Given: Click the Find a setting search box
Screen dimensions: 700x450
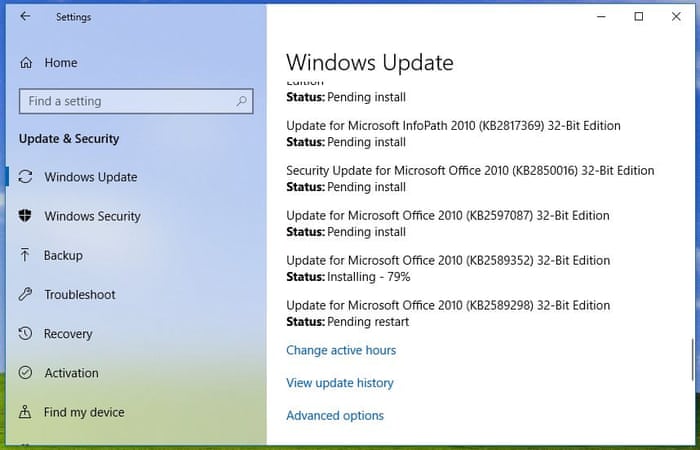Looking at the screenshot, I should click(125, 101).
